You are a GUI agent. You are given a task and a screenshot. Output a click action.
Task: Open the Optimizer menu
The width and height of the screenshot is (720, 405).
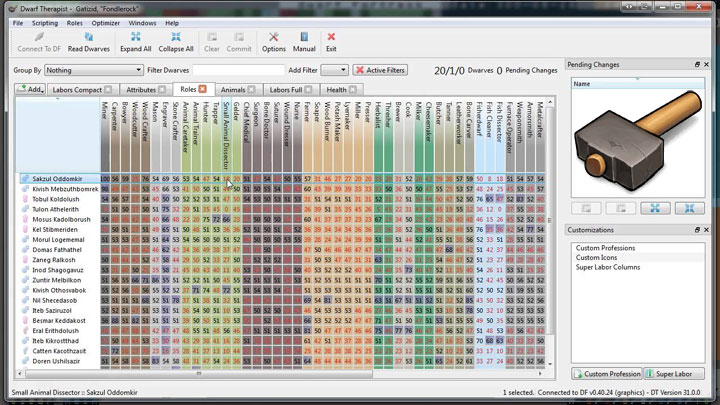(106, 22)
